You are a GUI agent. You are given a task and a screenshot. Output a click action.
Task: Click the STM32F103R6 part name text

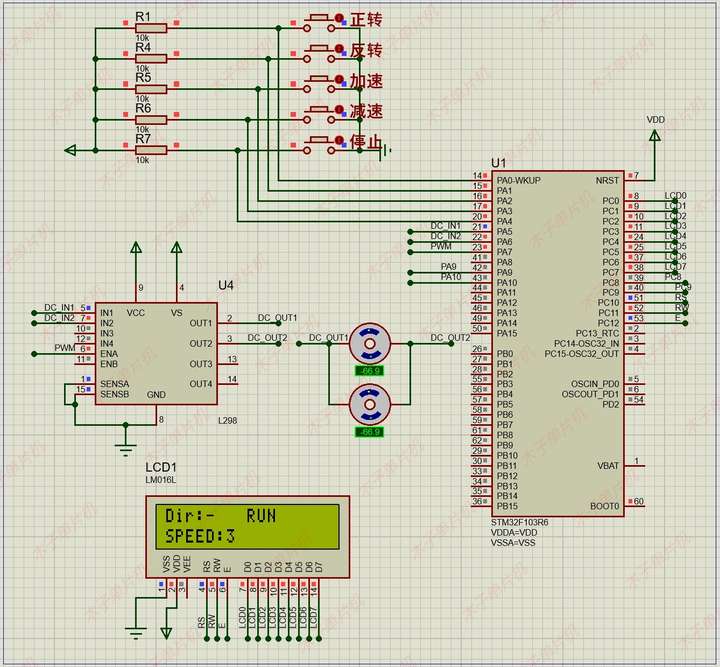click(x=519, y=522)
